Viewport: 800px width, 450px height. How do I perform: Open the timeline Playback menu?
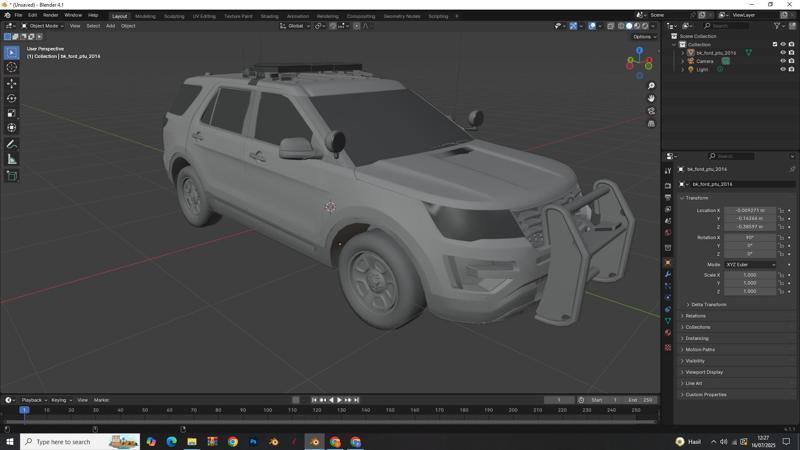pos(34,400)
